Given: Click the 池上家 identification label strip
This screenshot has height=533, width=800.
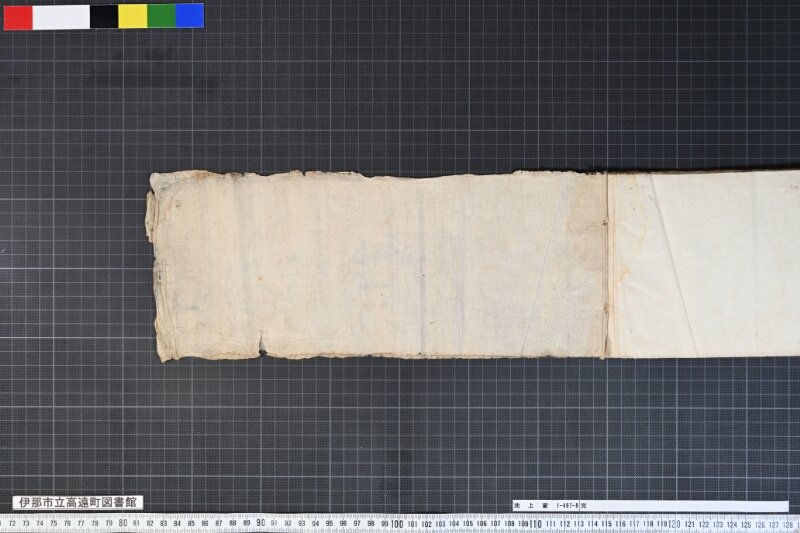Looking at the screenshot, I should [651, 506].
